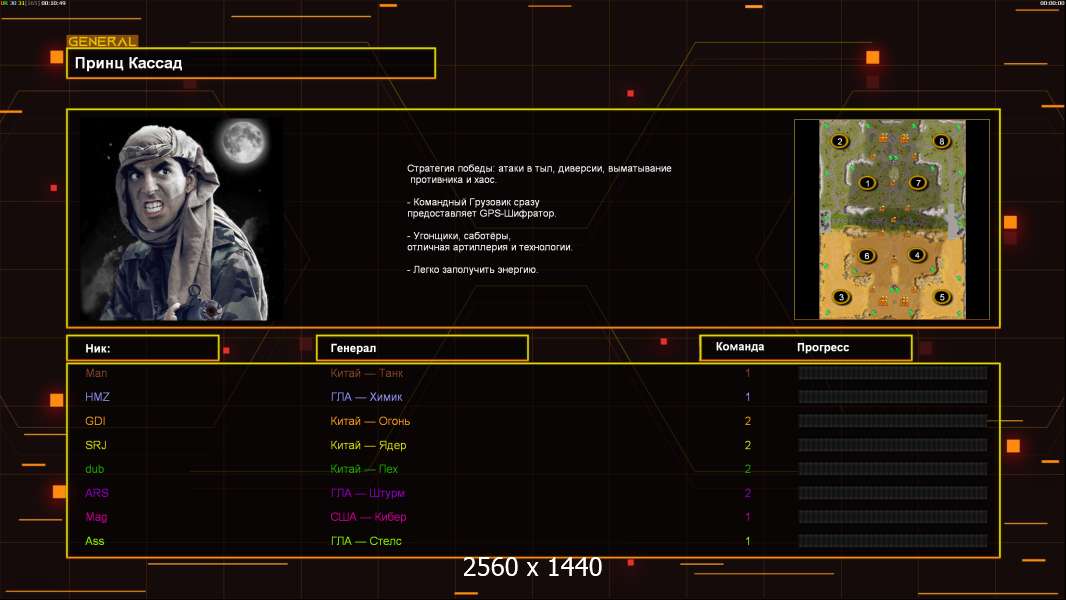
Task: Click the Prince Kassad portrait image
Action: 180,218
